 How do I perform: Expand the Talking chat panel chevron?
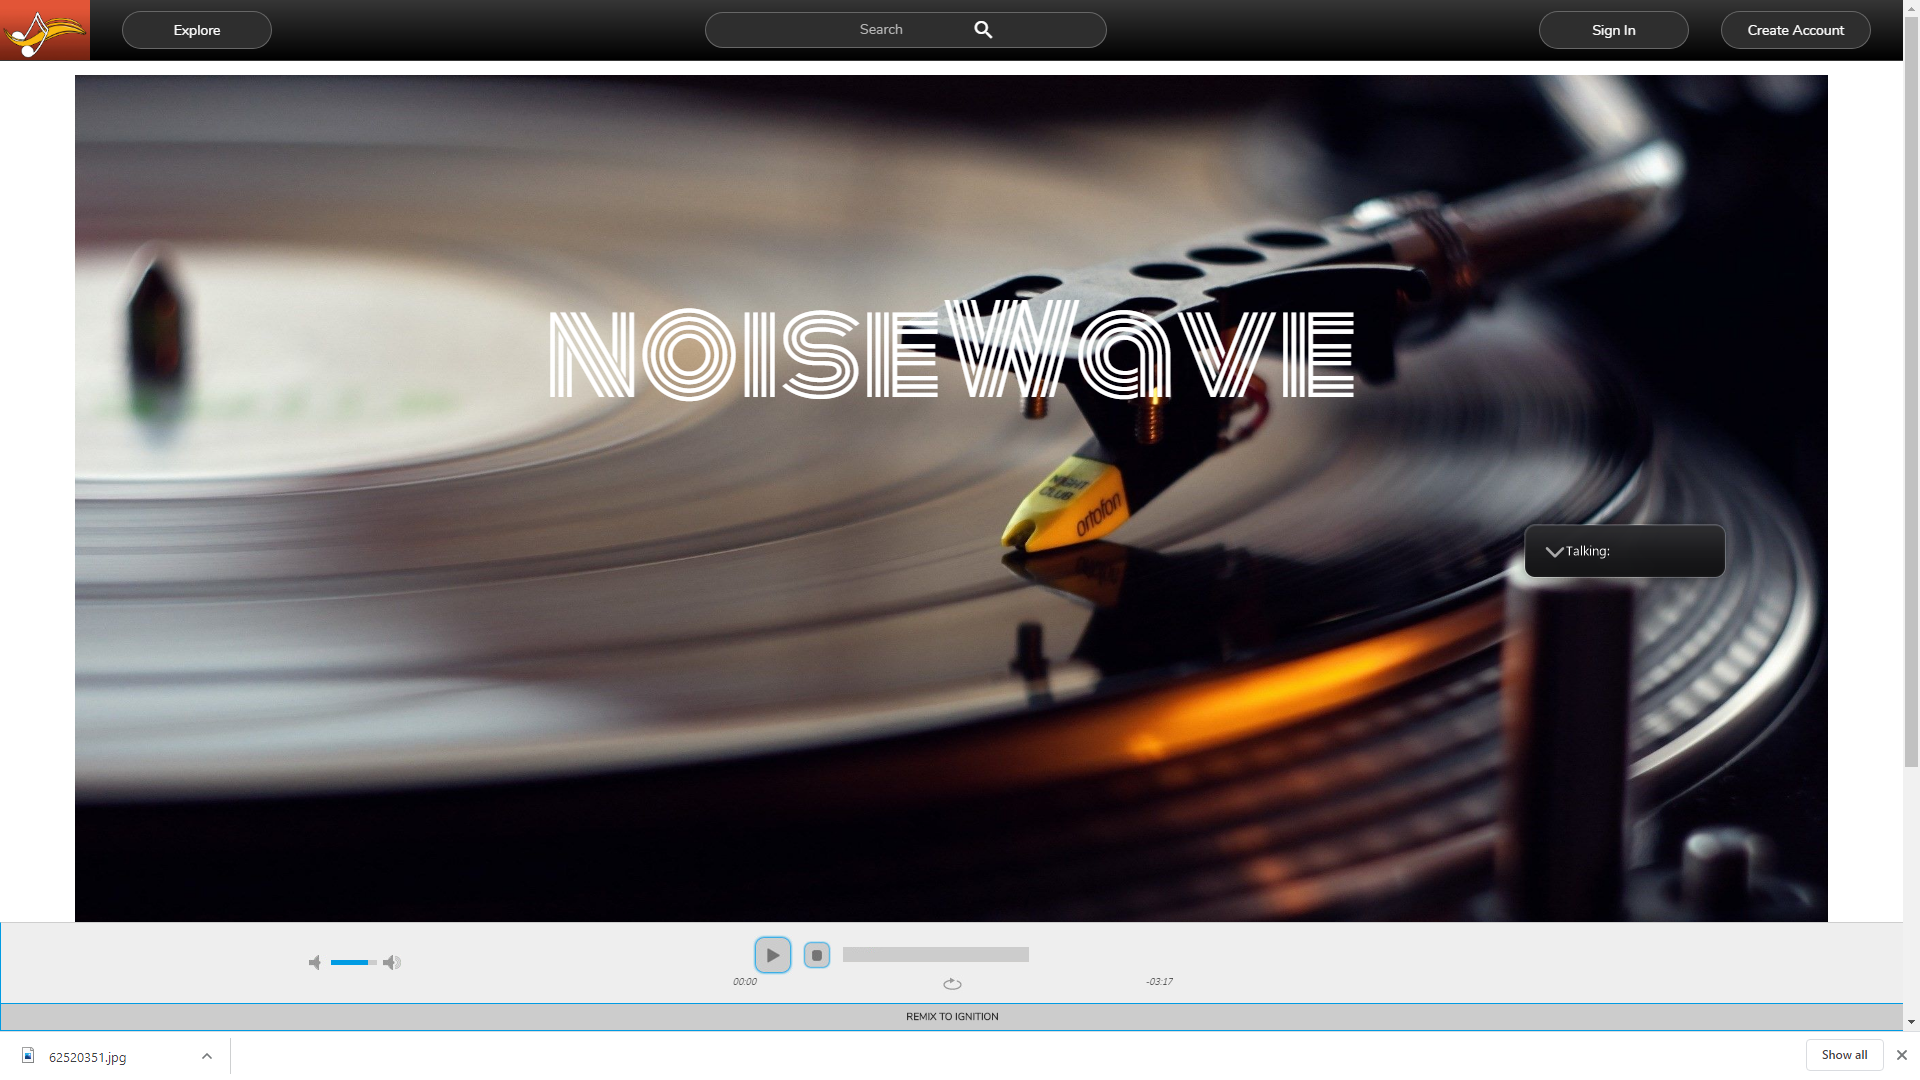(1554, 552)
